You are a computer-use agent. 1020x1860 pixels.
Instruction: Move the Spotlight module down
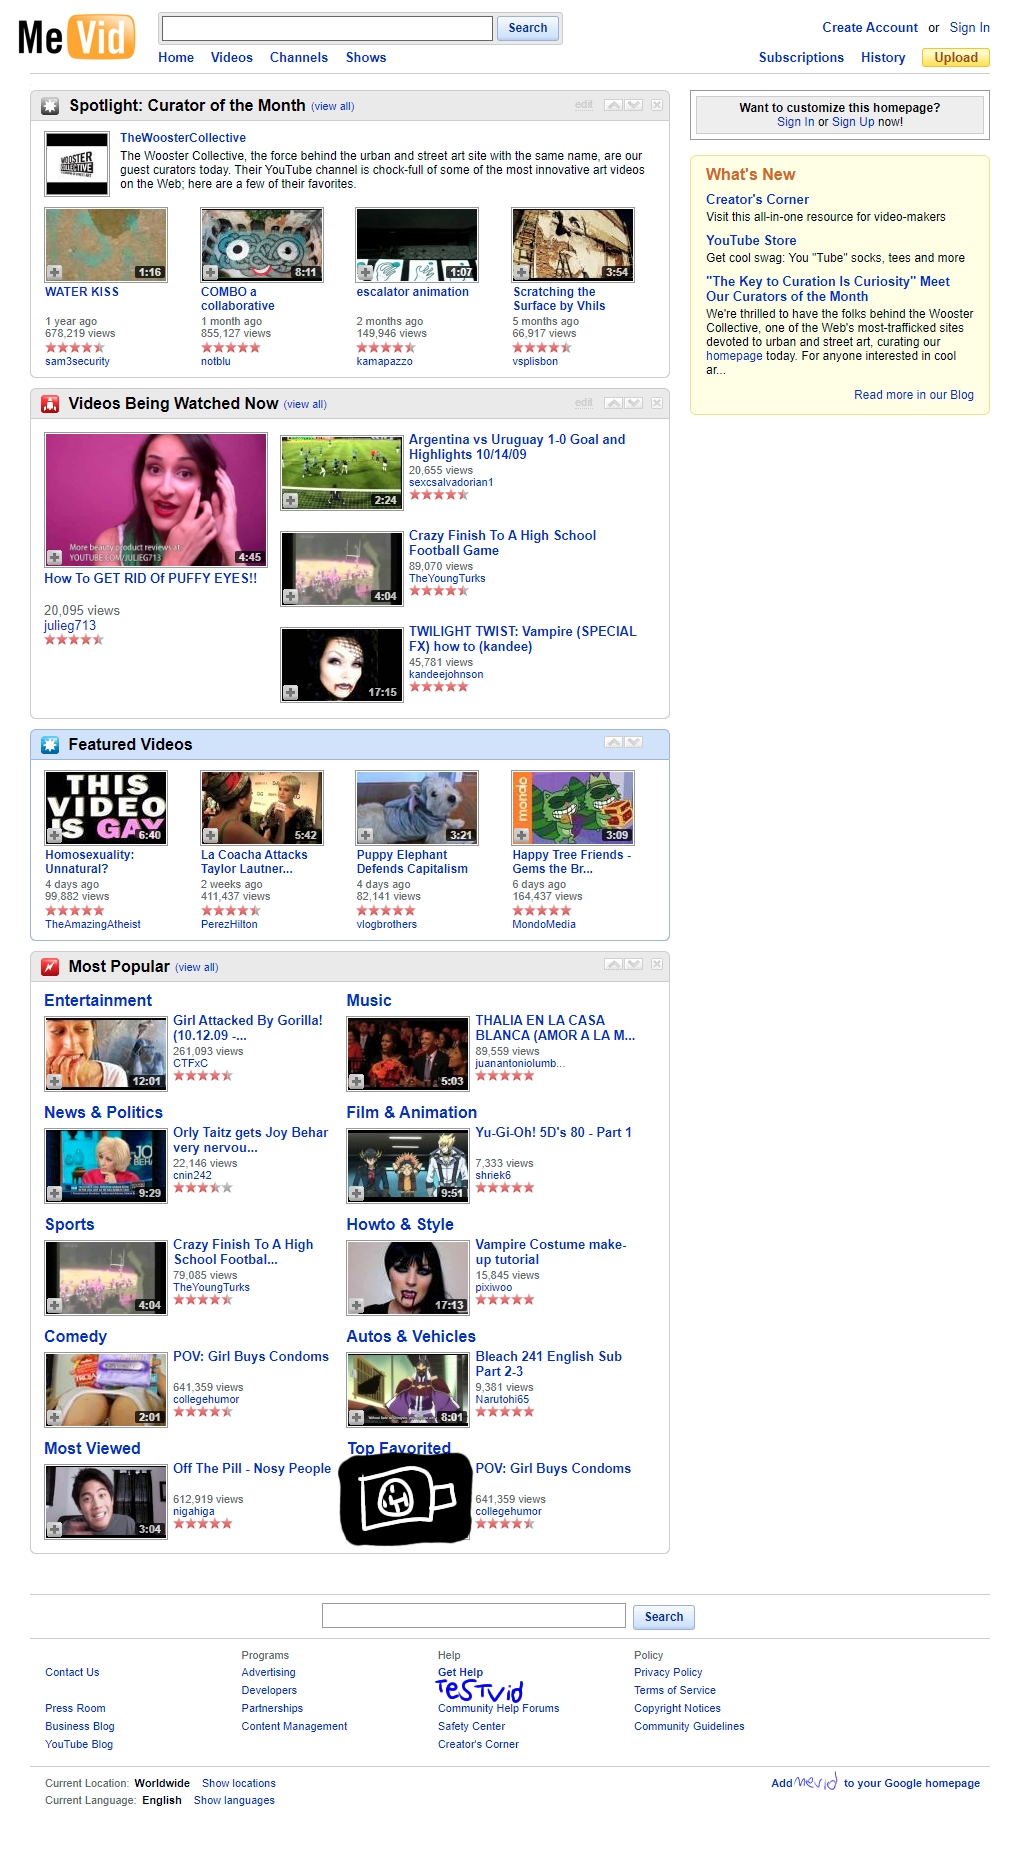pos(634,105)
